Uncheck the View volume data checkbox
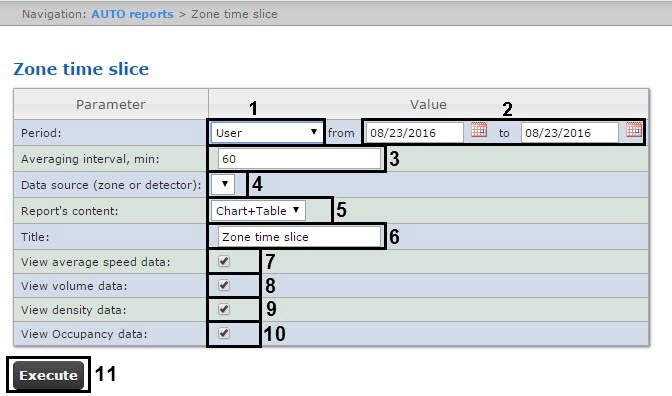This screenshot has height=396, width=672. (224, 285)
